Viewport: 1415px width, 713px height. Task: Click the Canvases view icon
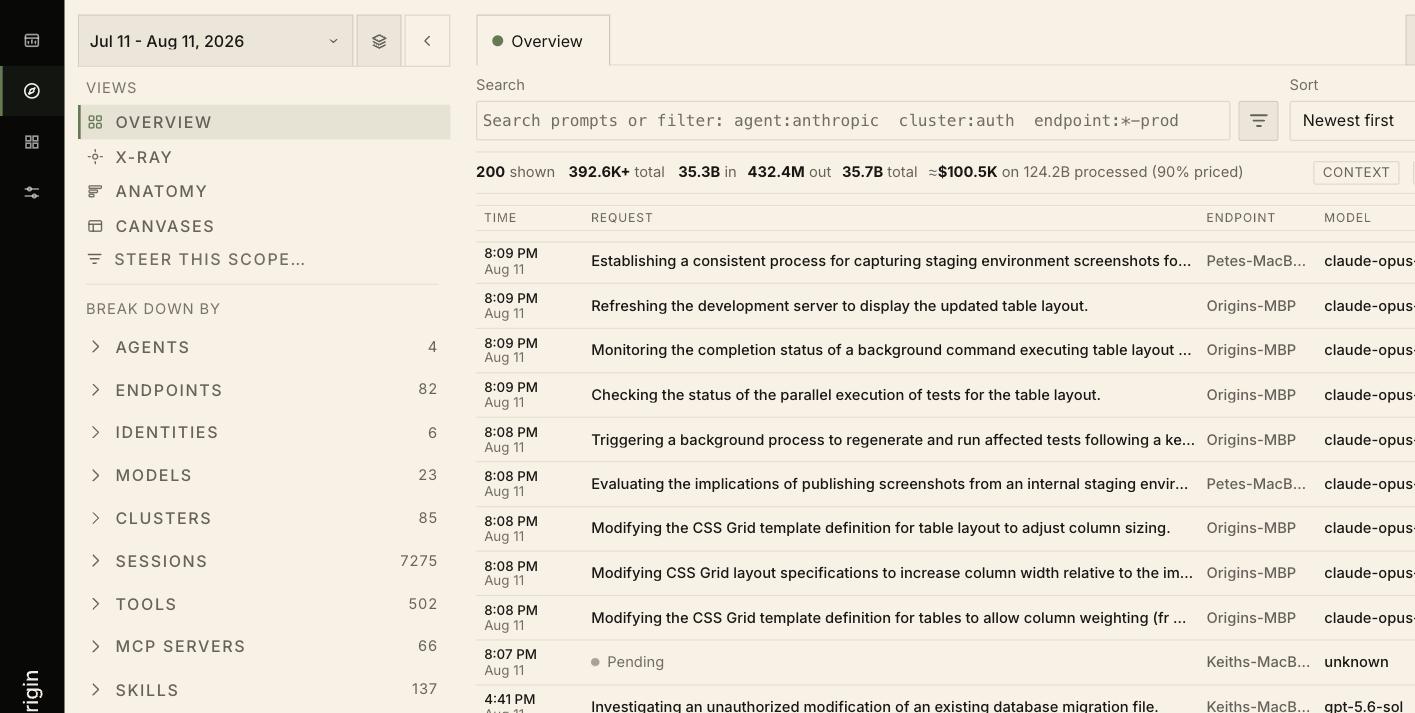click(95, 226)
